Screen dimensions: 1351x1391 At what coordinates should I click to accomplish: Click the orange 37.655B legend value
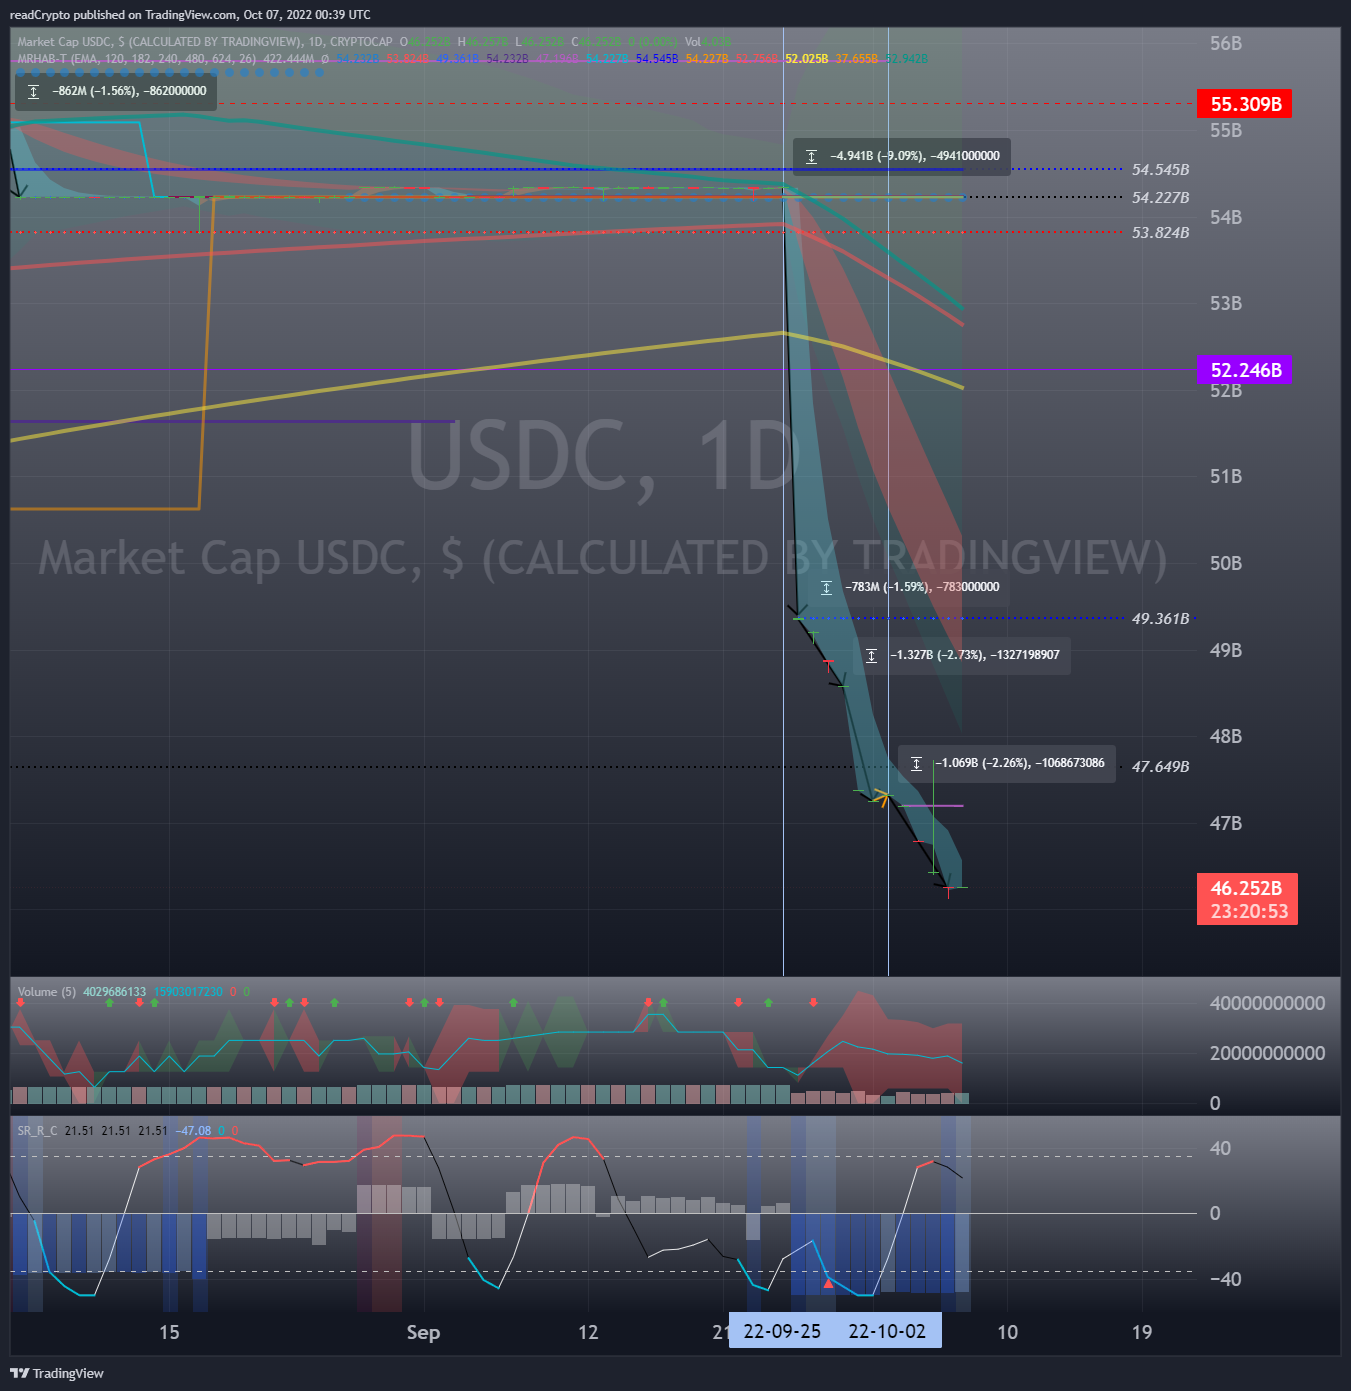click(x=857, y=59)
